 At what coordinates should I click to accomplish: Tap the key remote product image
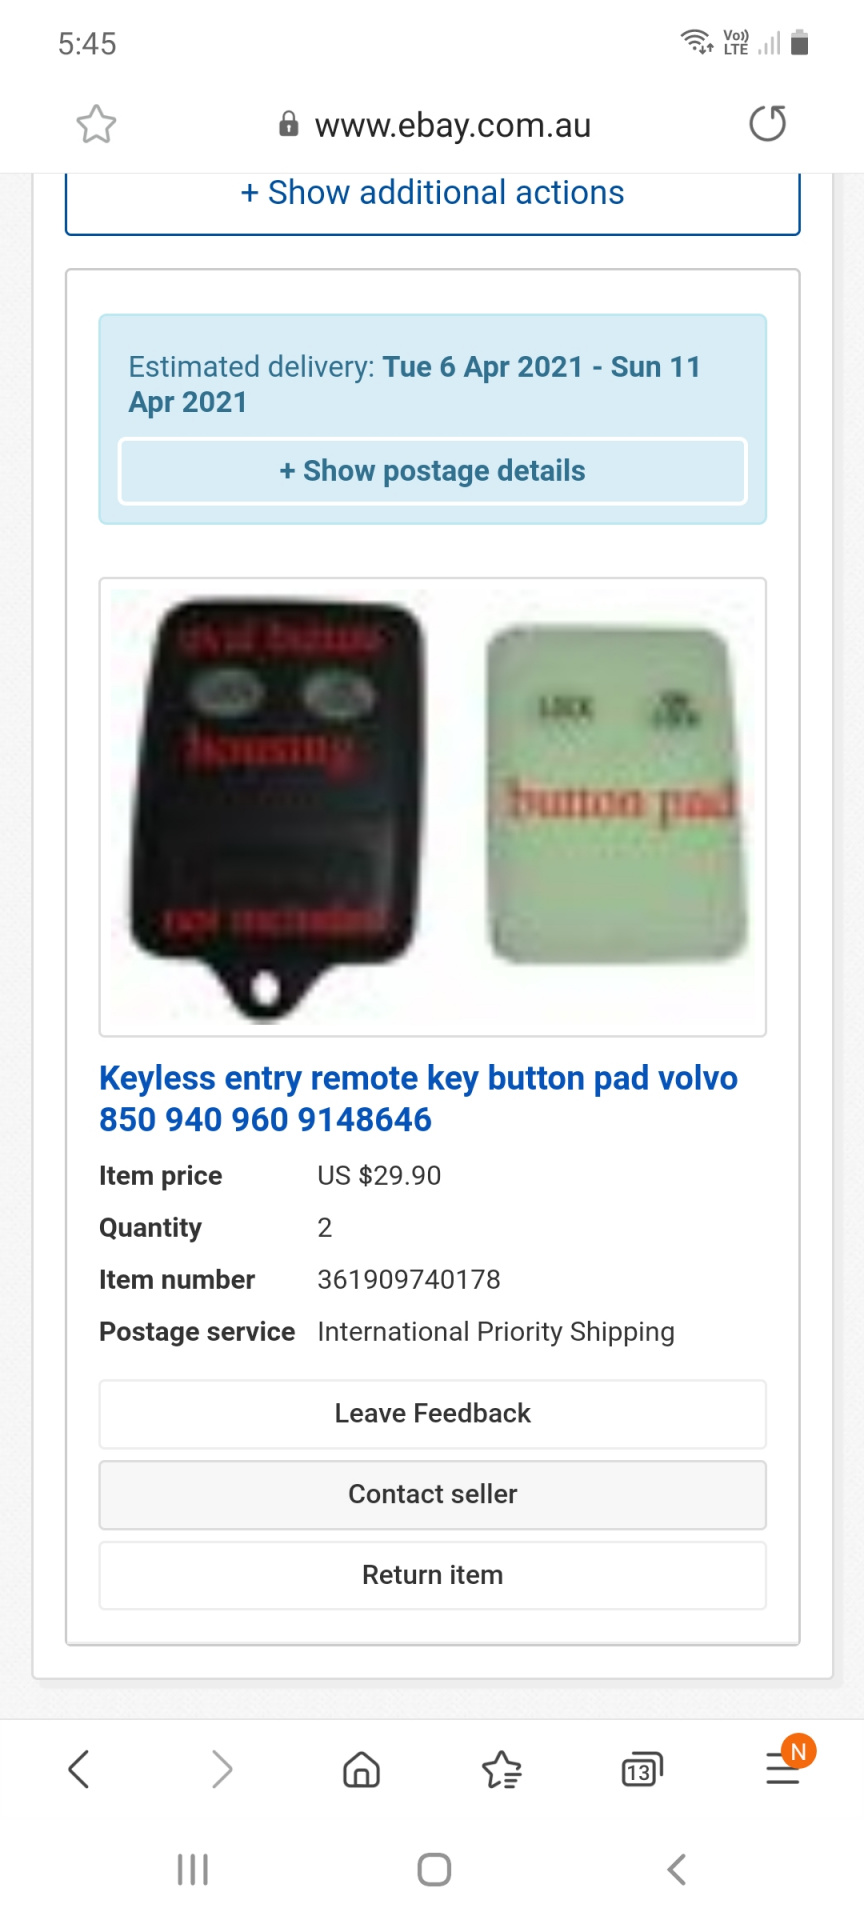(433, 807)
